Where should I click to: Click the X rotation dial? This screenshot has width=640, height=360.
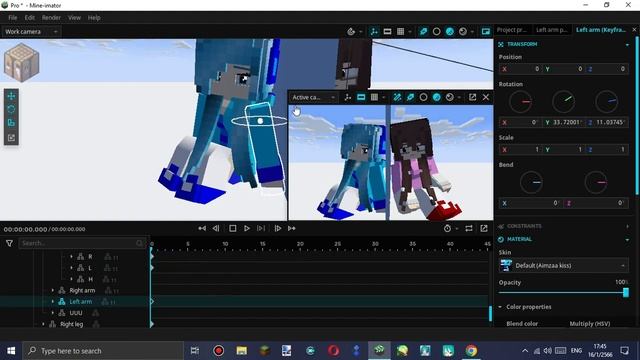520,102
